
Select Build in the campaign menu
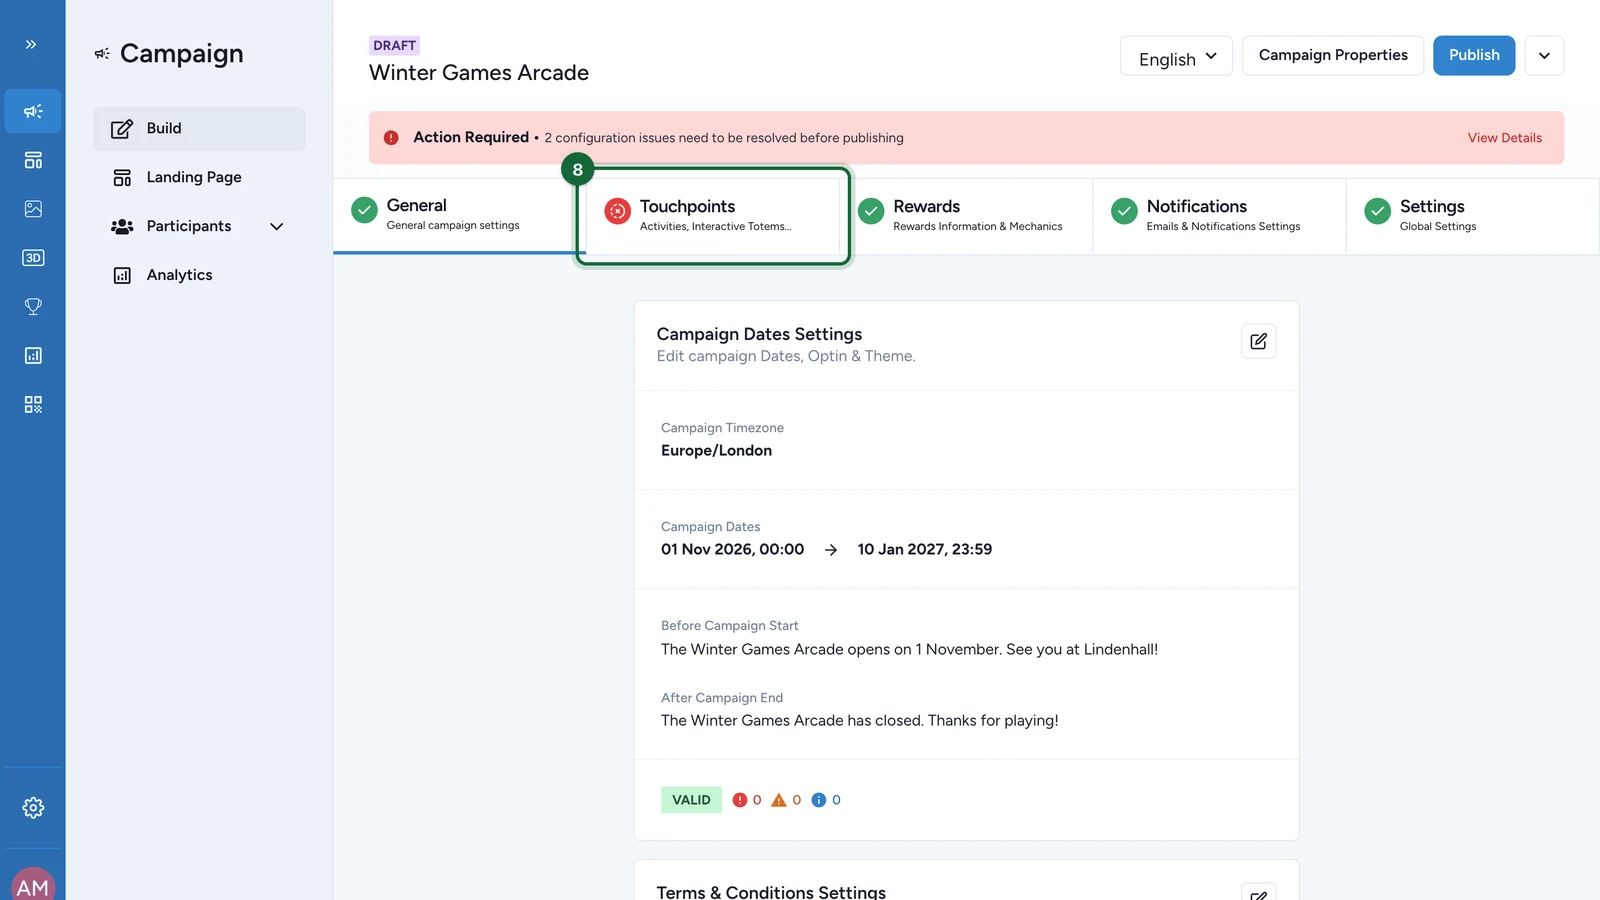click(x=199, y=129)
